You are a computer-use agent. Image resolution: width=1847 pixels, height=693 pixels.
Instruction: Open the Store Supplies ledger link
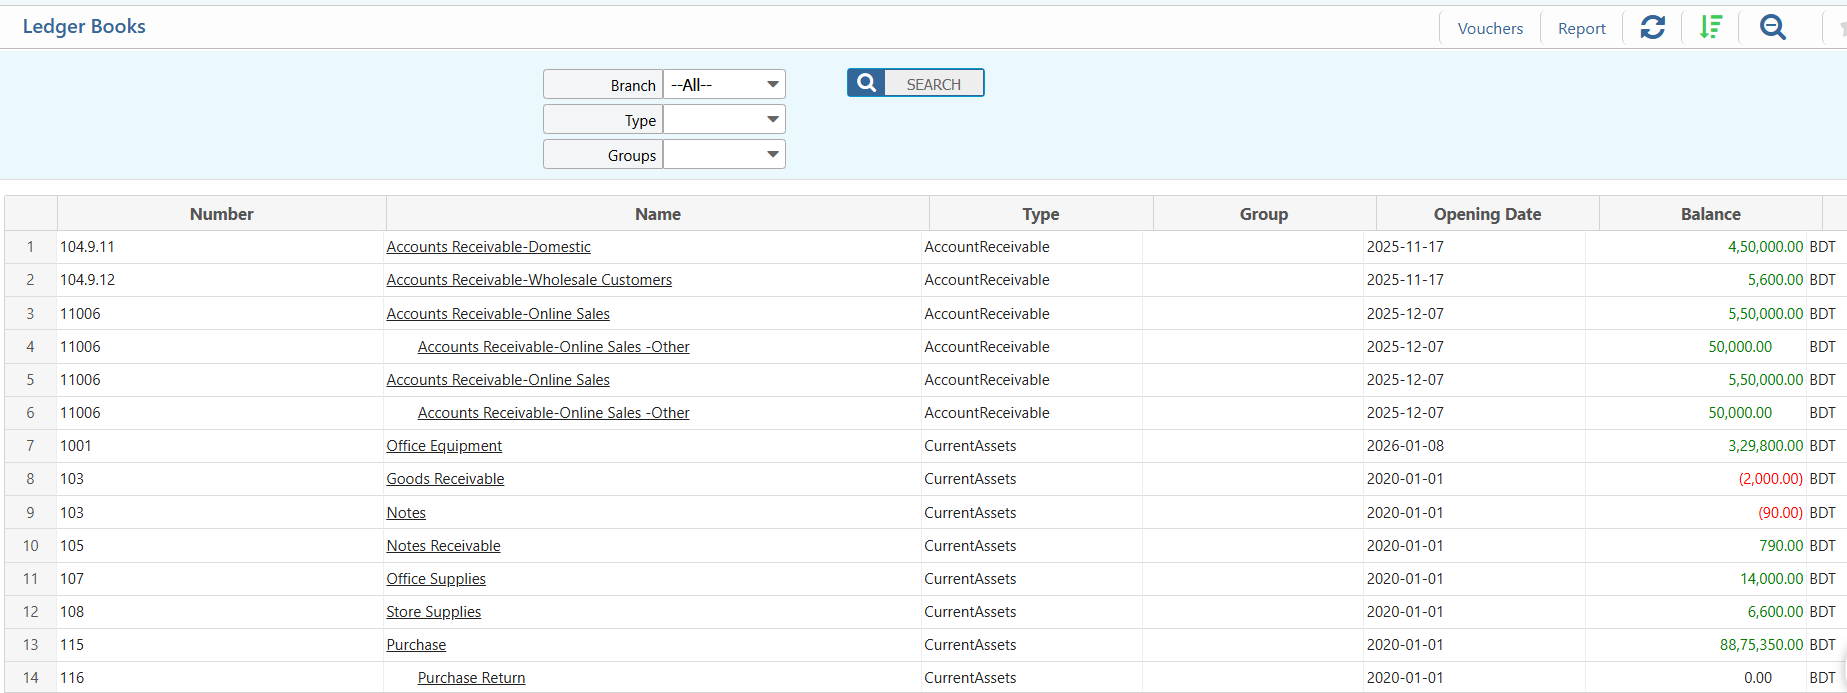433,612
